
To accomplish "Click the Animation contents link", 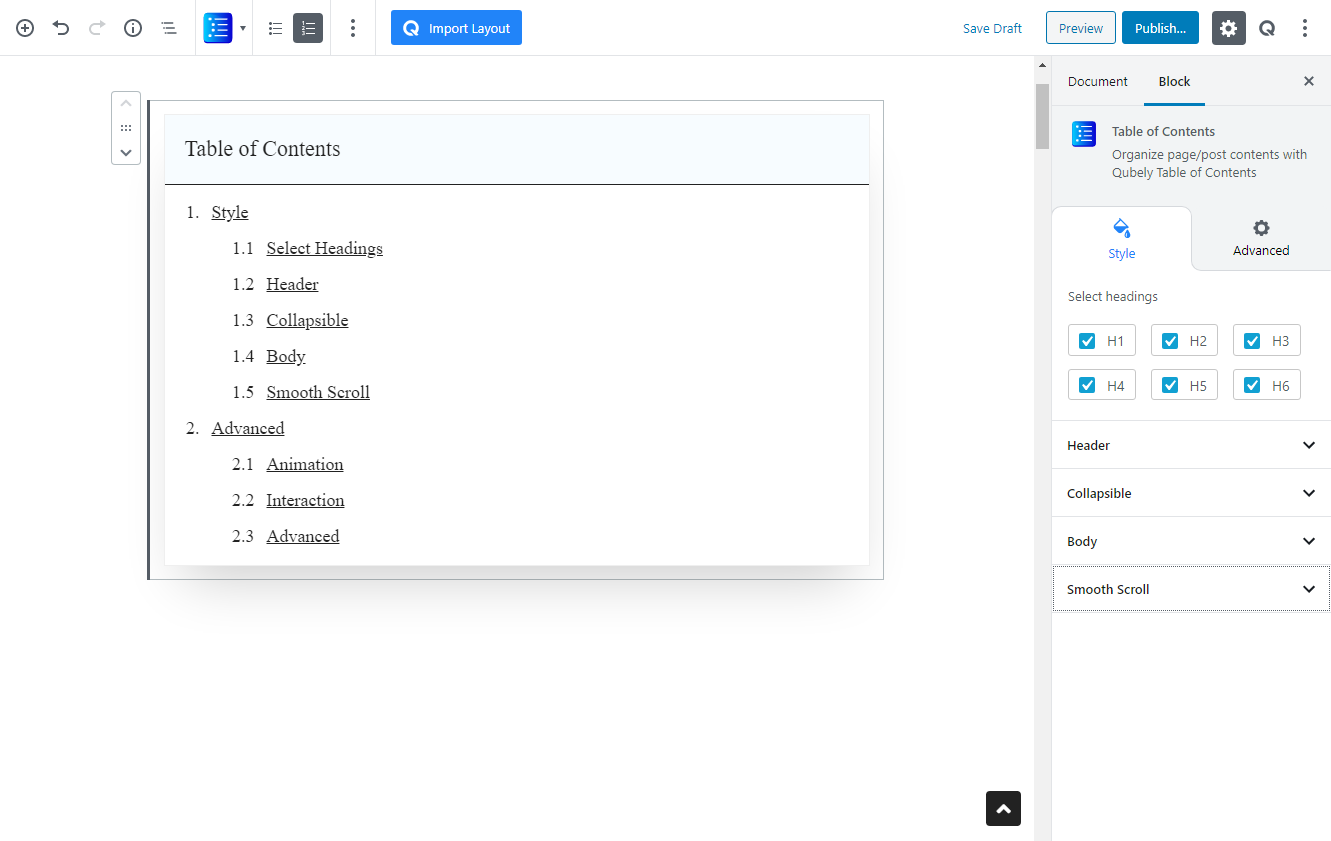I will point(305,464).
